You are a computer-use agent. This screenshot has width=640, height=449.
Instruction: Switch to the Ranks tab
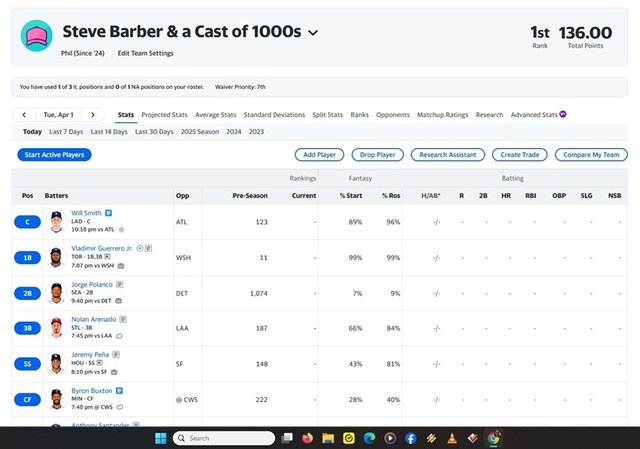coord(359,115)
